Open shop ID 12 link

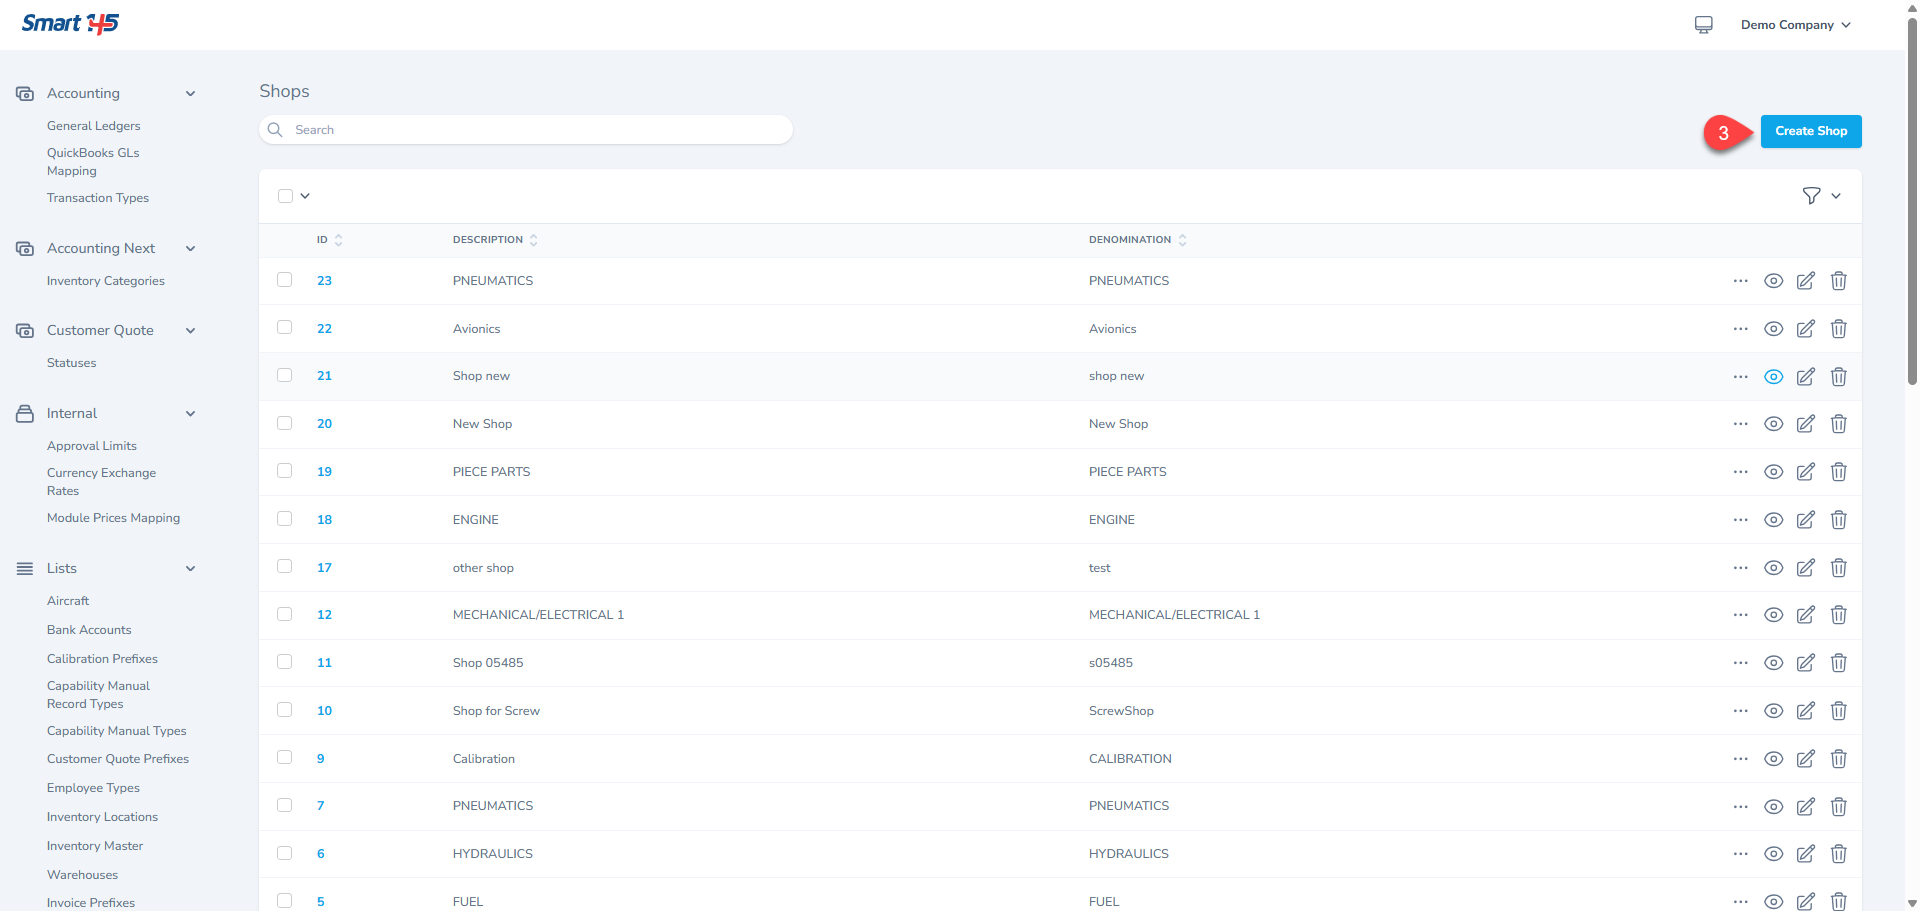324,615
